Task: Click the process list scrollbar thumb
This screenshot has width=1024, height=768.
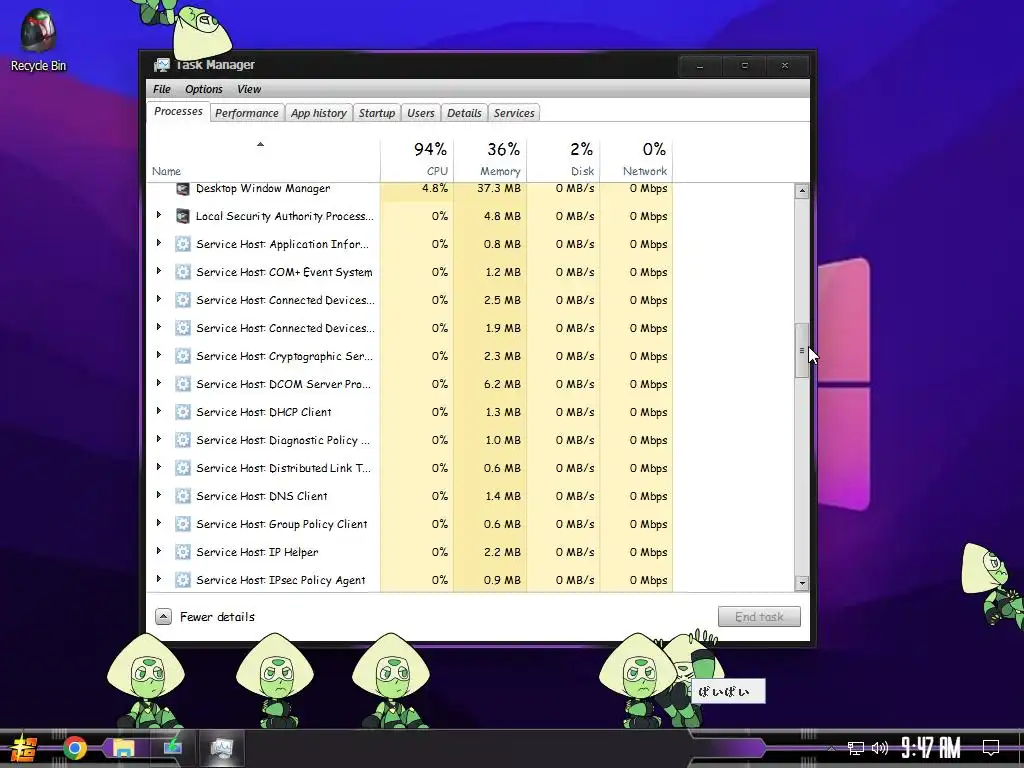Action: pyautogui.click(x=802, y=351)
